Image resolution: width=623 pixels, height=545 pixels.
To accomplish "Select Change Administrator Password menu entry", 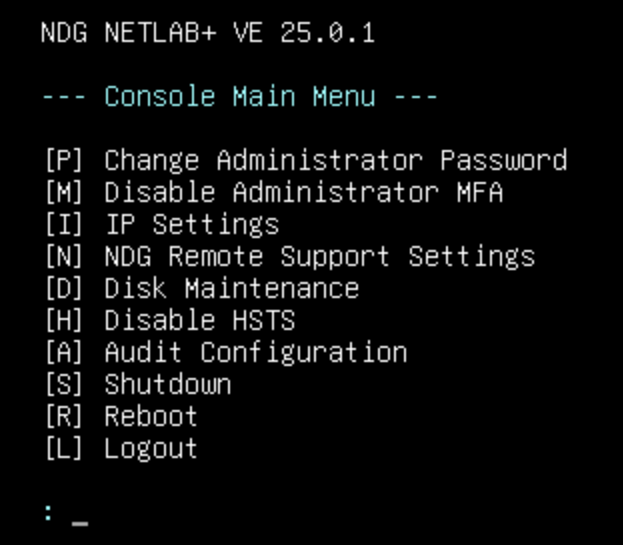I will coord(335,161).
